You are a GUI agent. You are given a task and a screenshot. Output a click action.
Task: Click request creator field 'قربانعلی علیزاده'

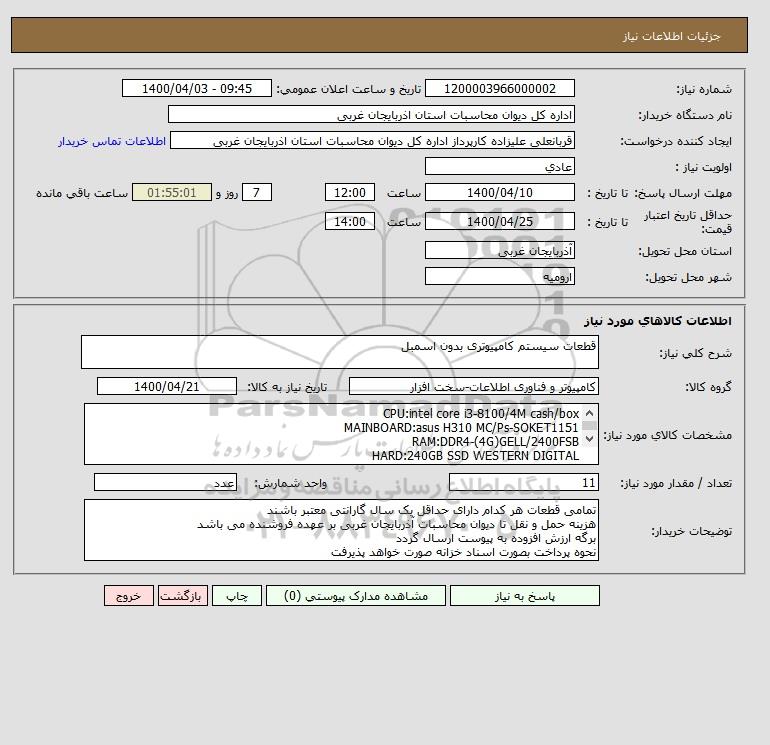click(372, 140)
